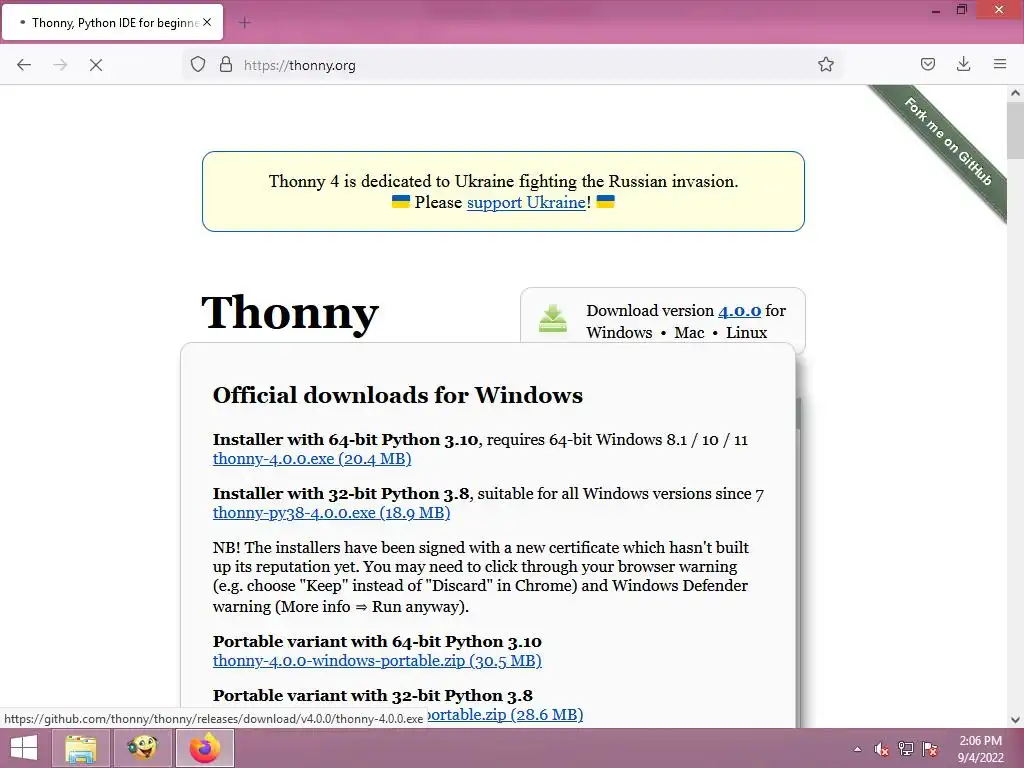Open the Firefox application menu
Viewport: 1024px width, 768px height.
click(1000, 64)
